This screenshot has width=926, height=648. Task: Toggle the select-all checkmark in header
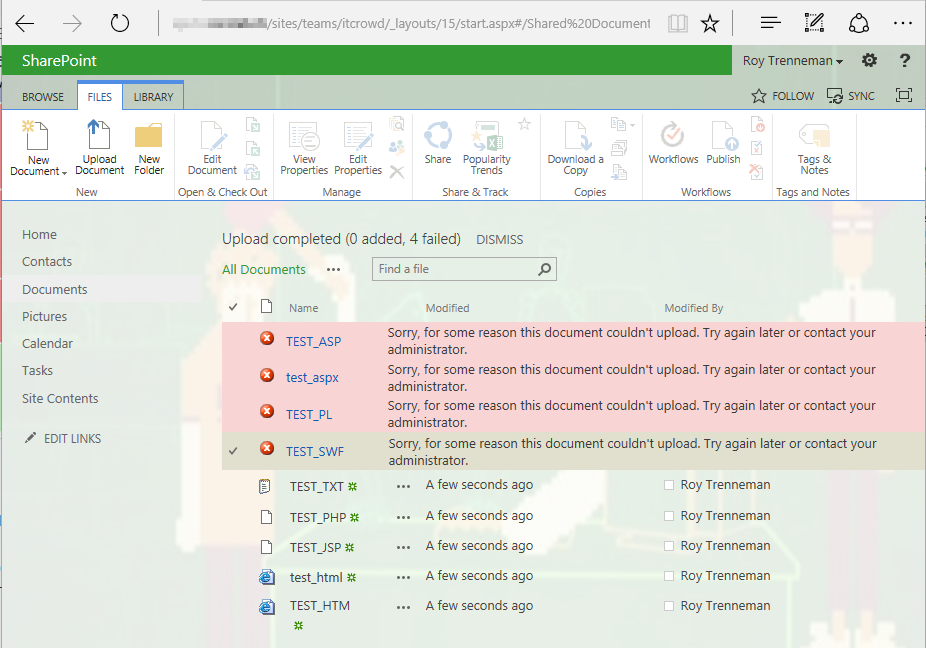click(x=233, y=307)
